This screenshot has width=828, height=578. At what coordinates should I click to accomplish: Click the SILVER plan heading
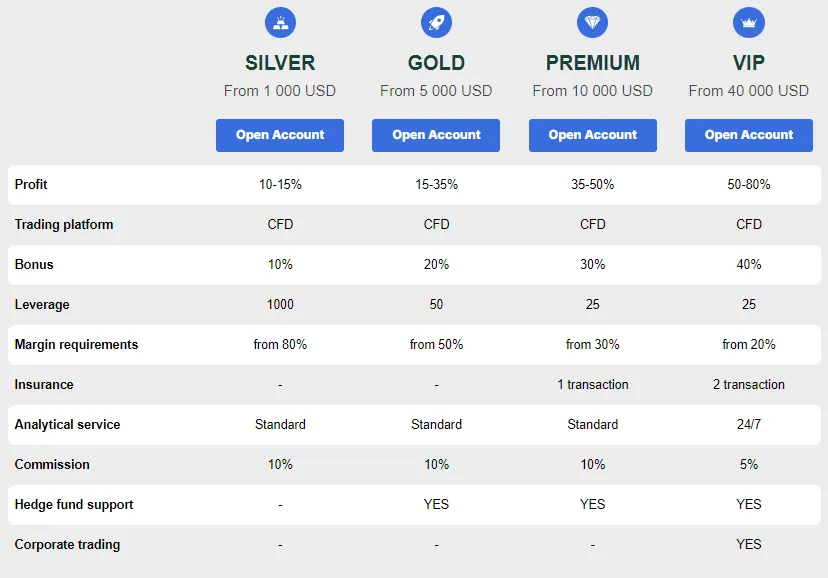click(x=280, y=63)
